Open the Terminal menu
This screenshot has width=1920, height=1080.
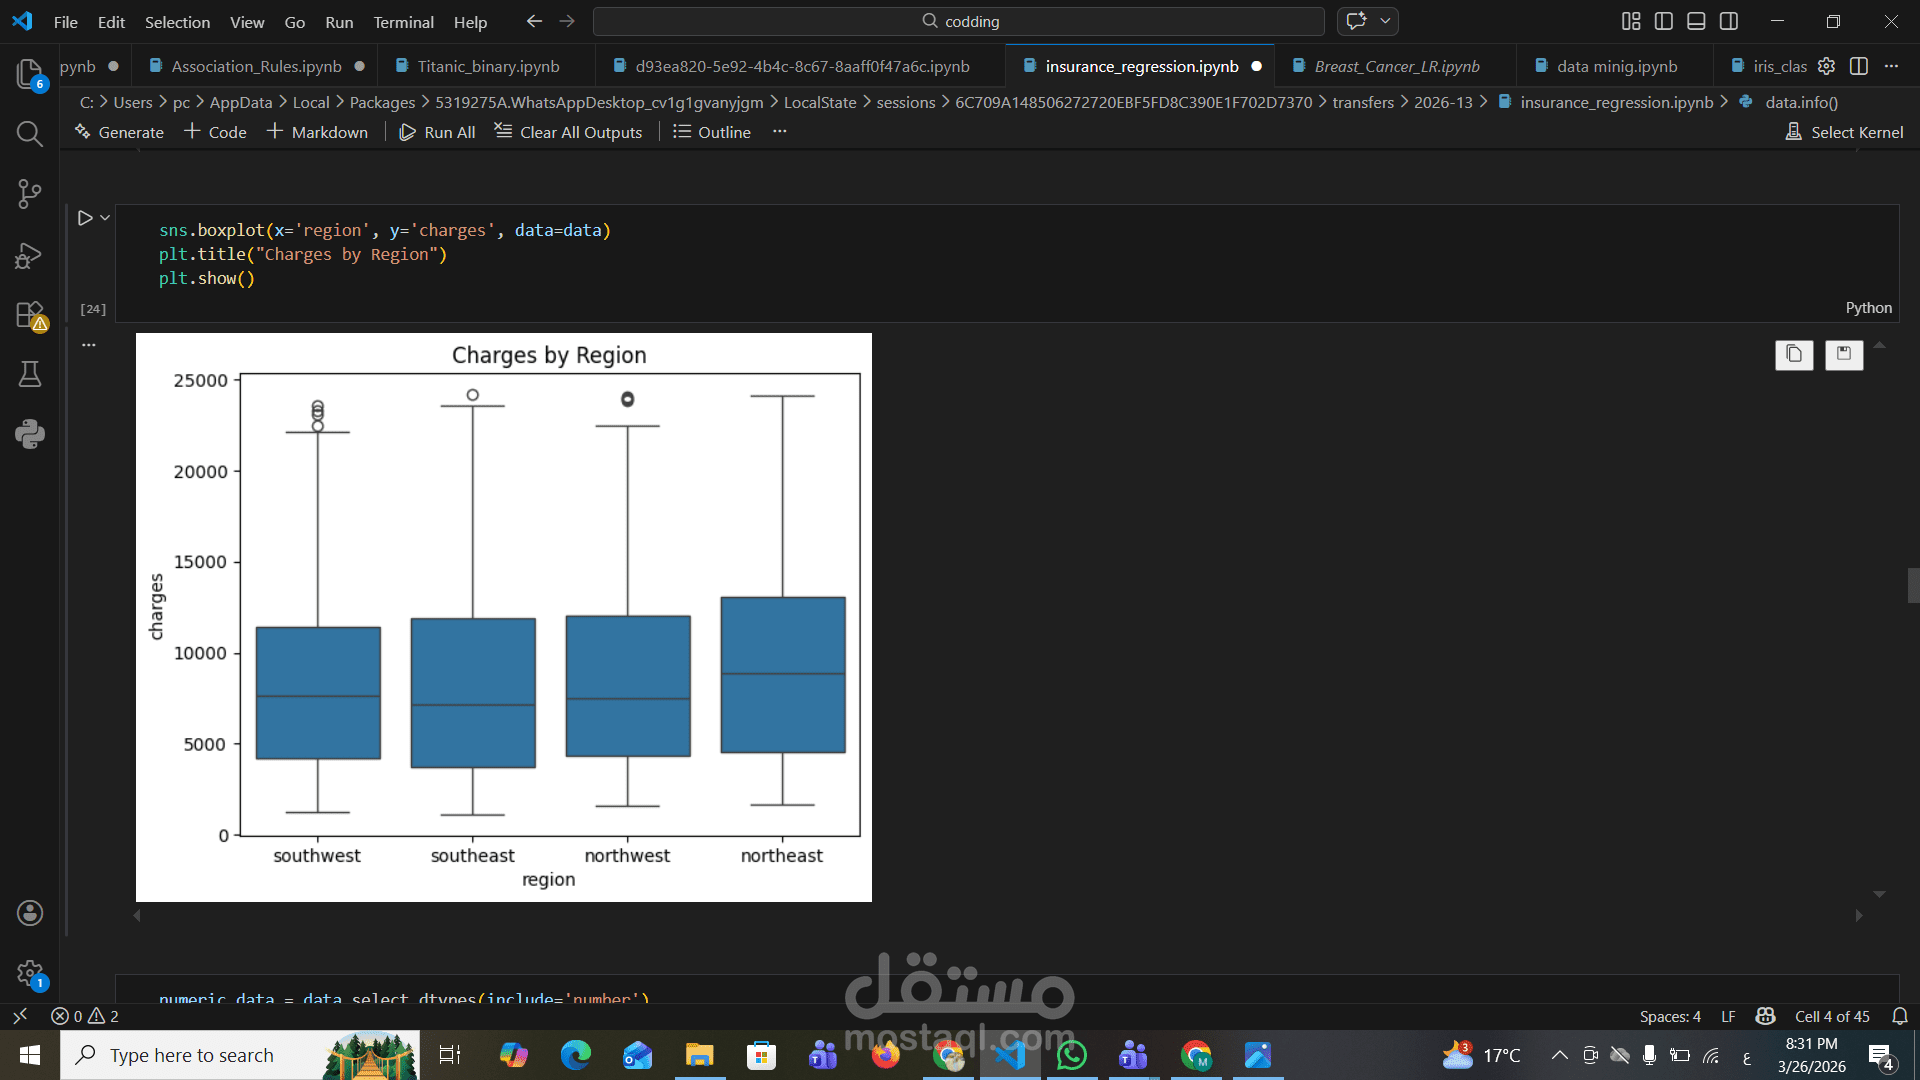pos(403,22)
